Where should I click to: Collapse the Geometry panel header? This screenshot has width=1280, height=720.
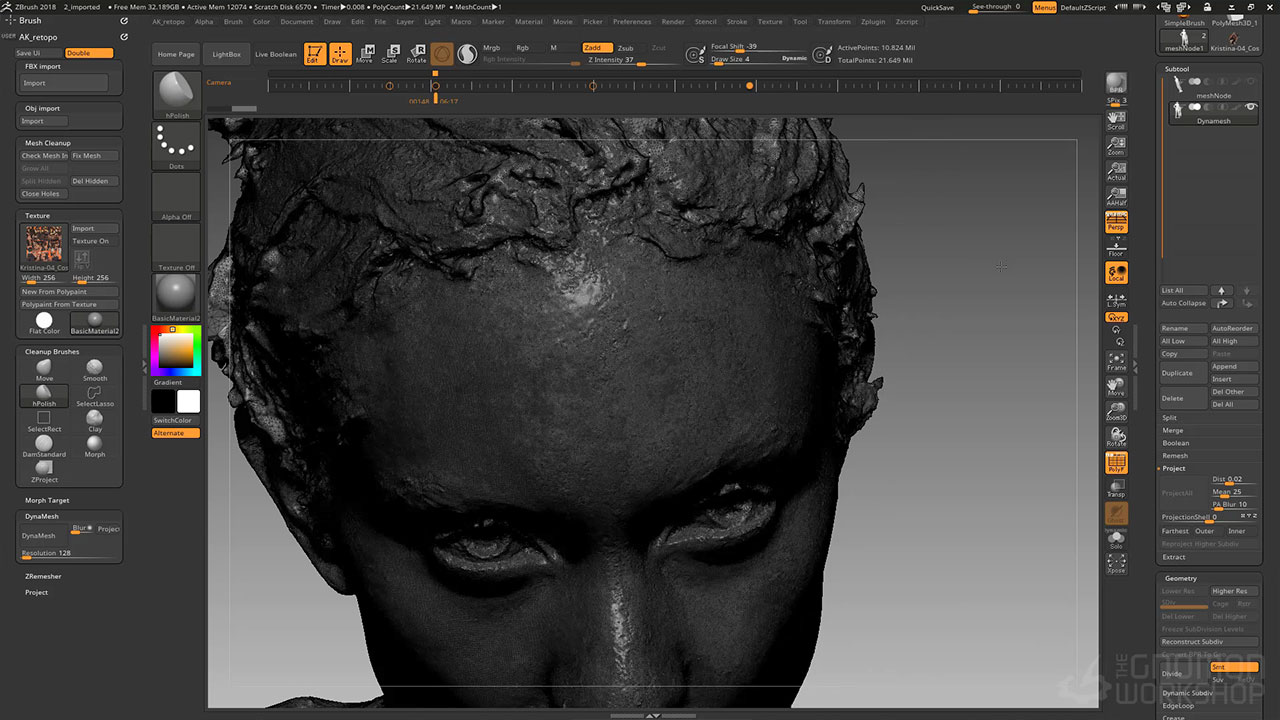click(1181, 578)
